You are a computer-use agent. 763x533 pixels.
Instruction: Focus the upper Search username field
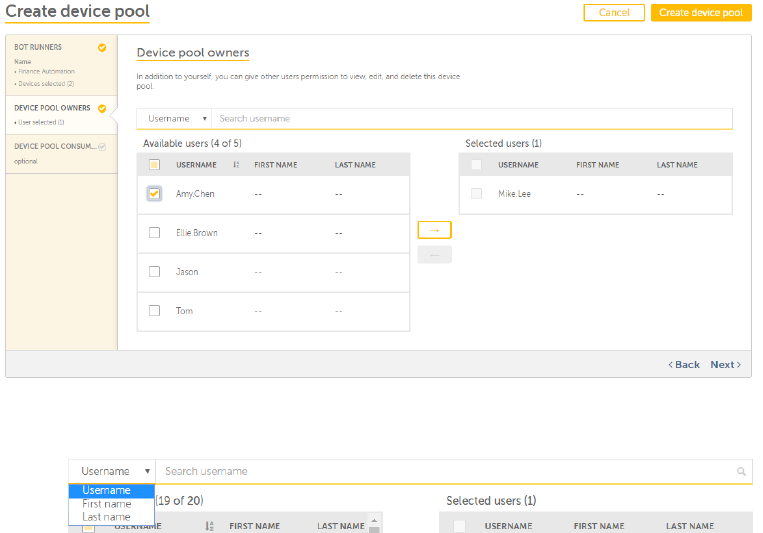(470, 119)
